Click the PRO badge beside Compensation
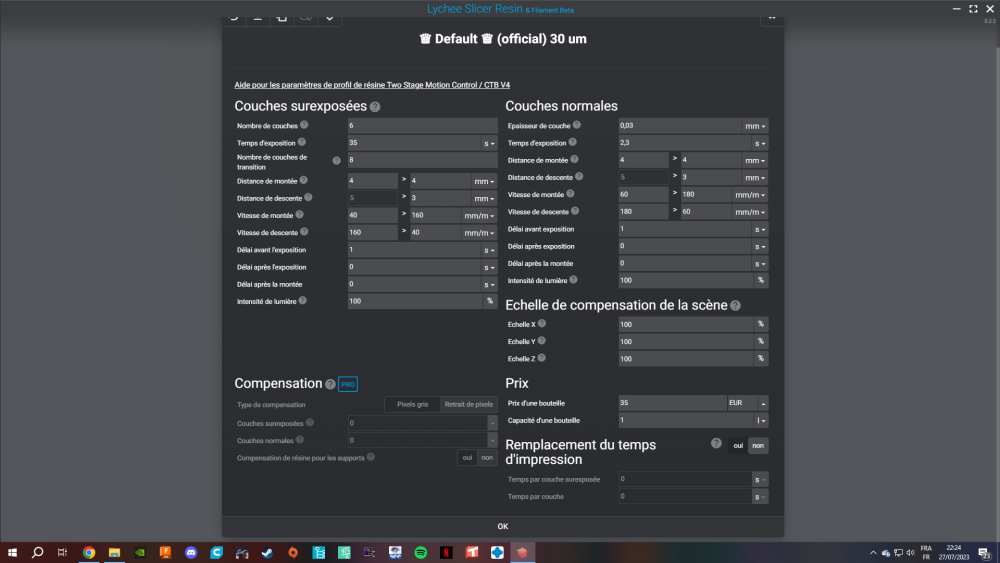This screenshot has height=563, width=1000. pos(348,384)
